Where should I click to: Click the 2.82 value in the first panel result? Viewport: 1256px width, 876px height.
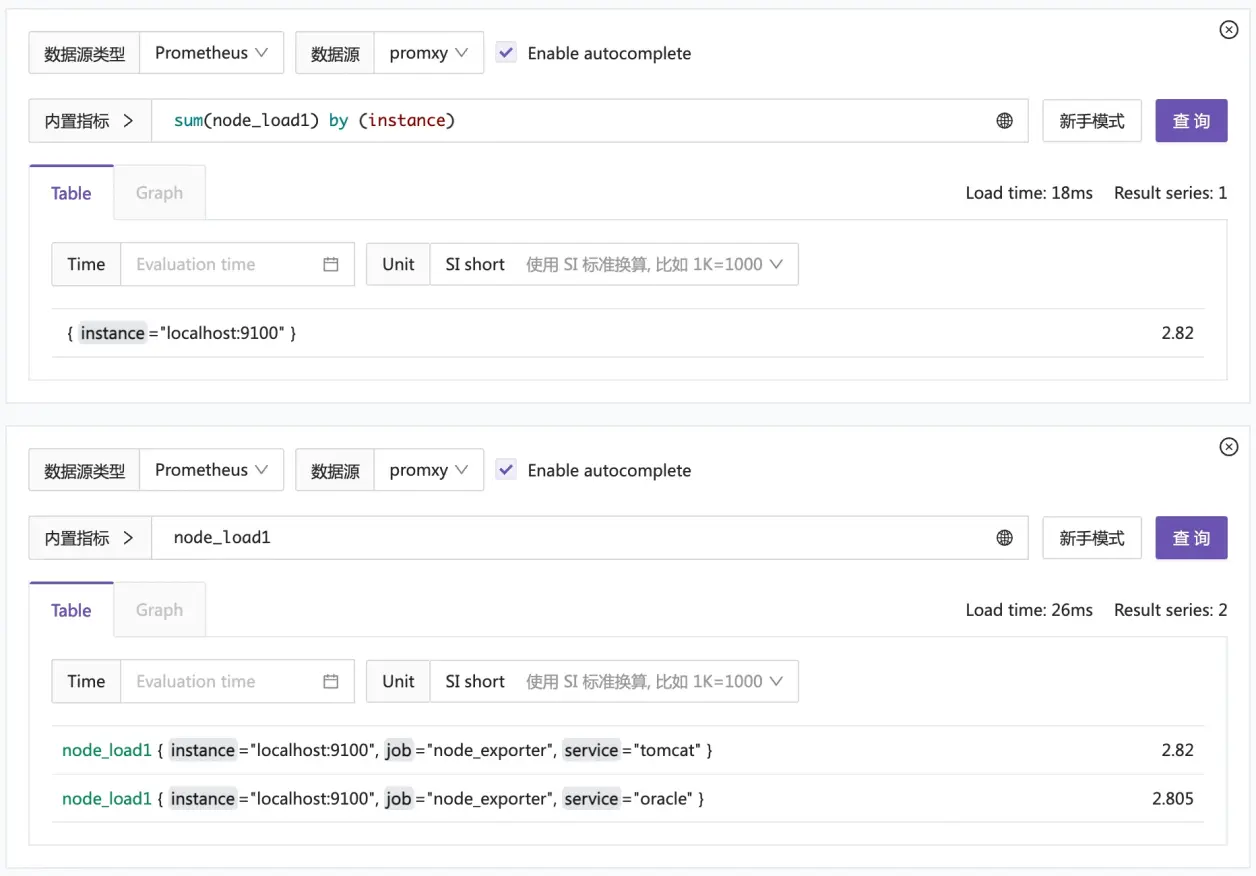click(1177, 333)
